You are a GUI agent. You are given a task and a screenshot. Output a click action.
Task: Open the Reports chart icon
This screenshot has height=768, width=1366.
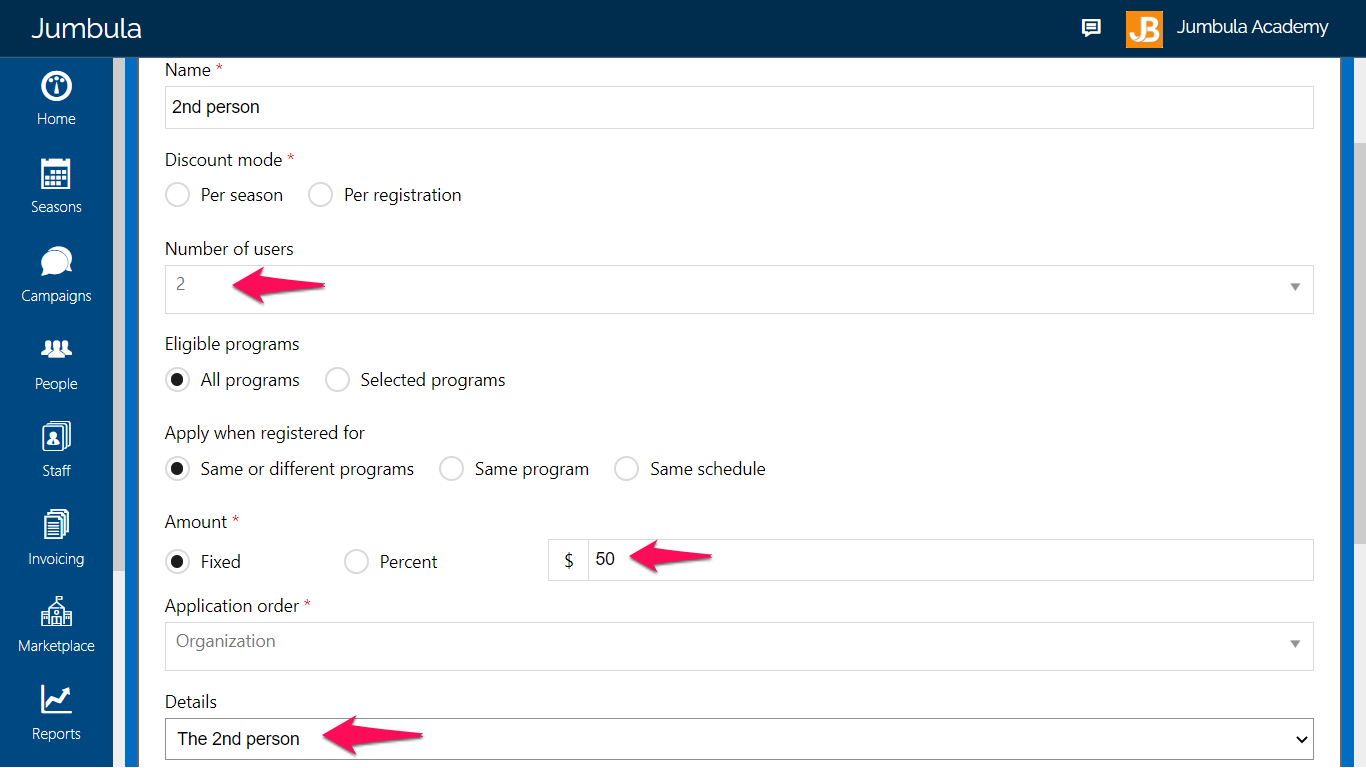tap(56, 700)
